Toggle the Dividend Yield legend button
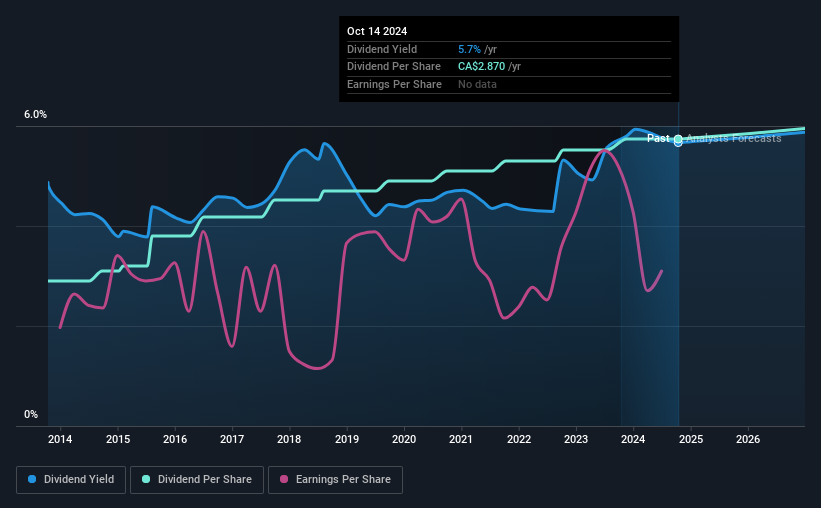The height and width of the screenshot is (508, 821). pyautogui.click(x=71, y=480)
